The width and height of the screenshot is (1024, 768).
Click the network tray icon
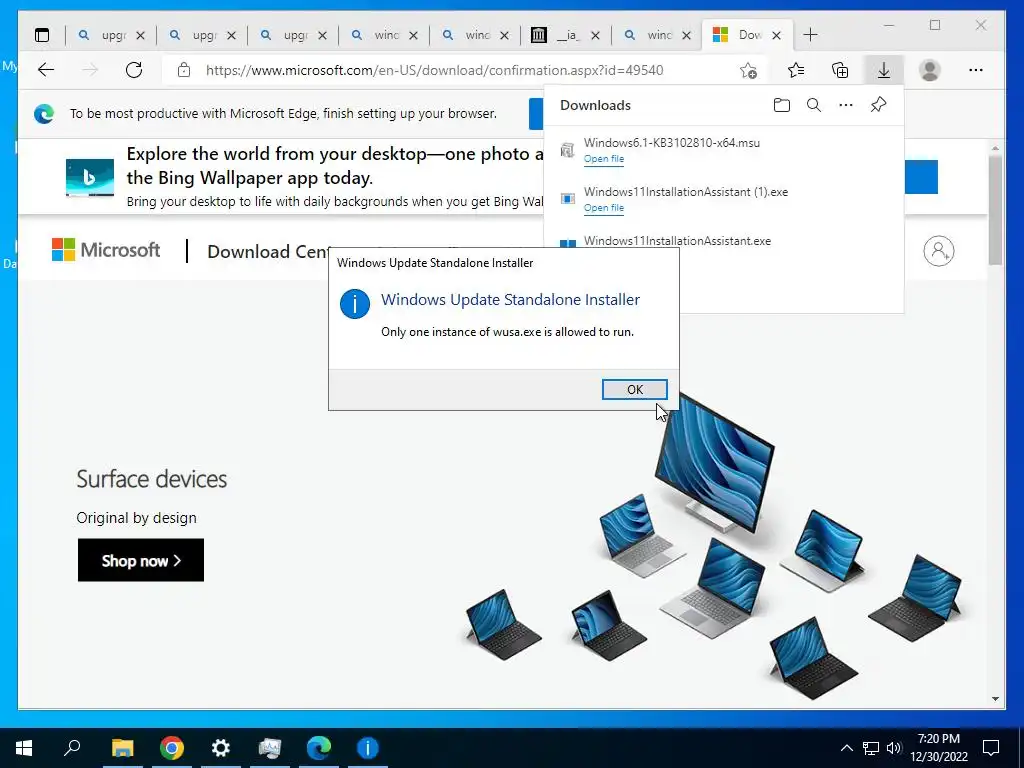(x=871, y=748)
